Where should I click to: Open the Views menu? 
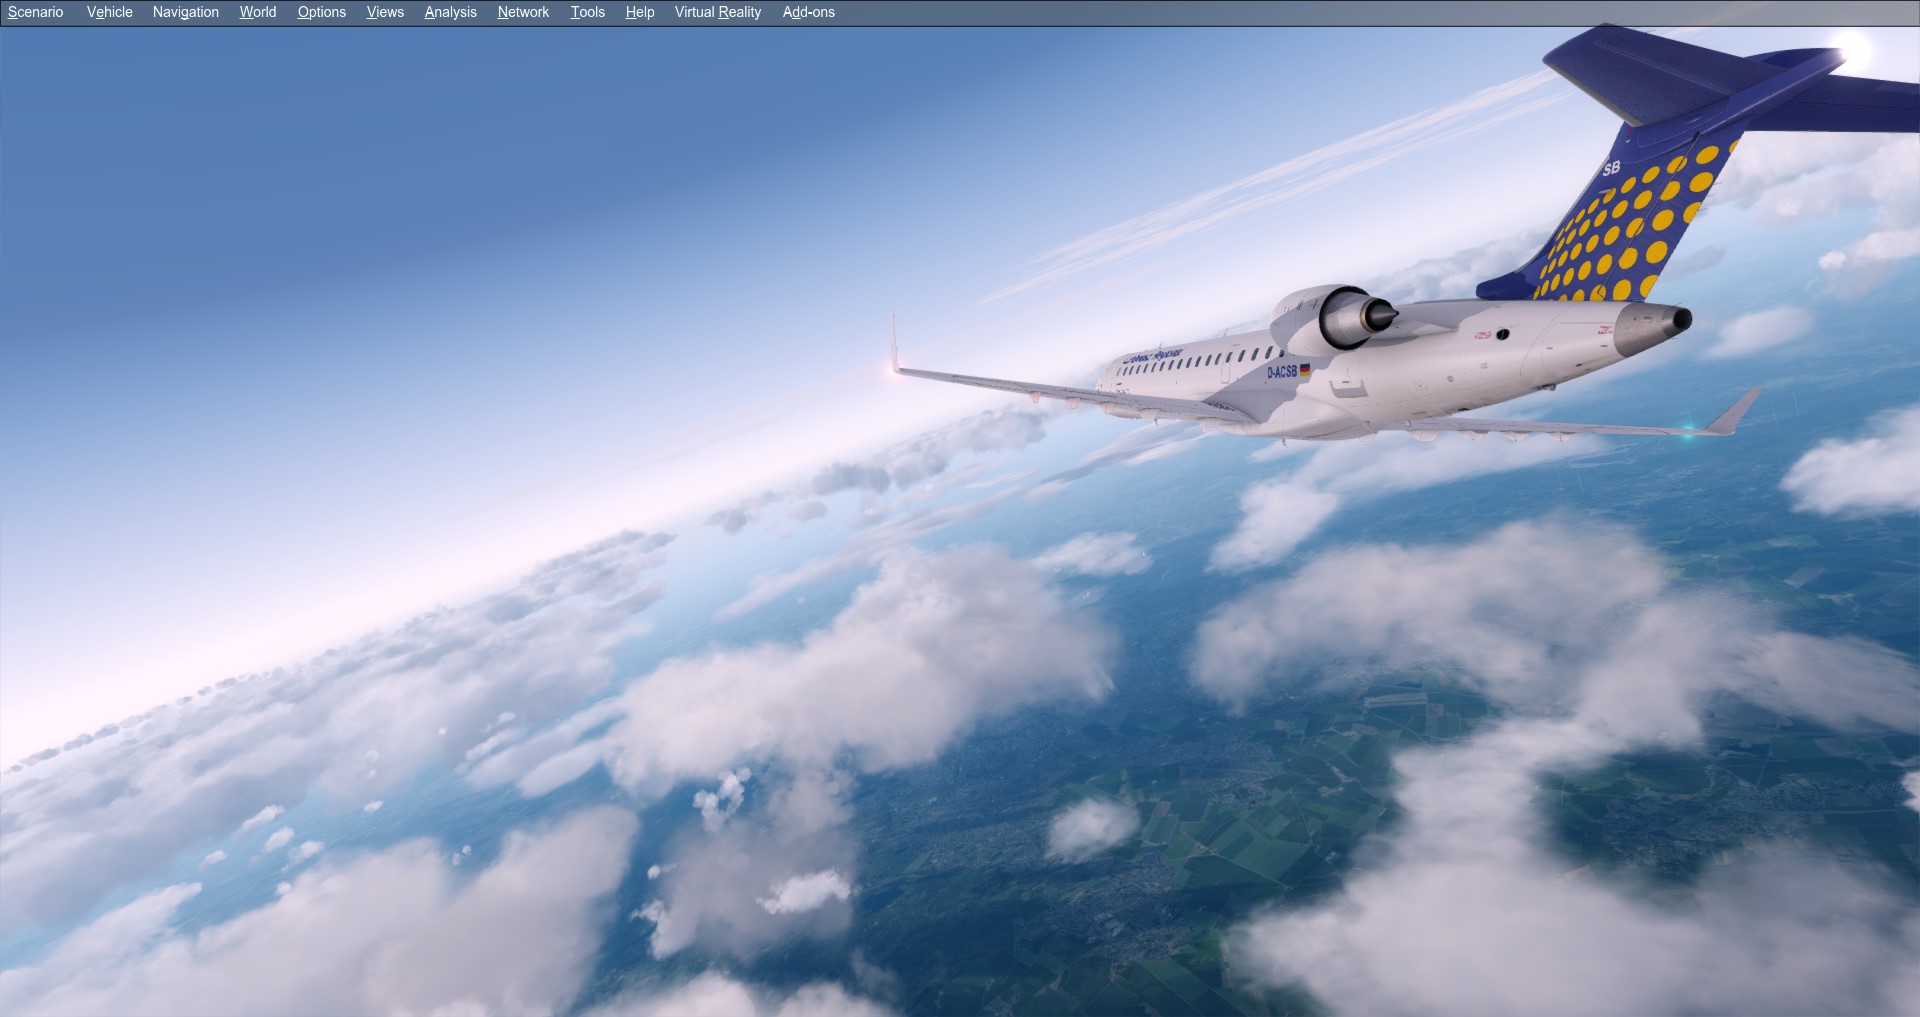click(x=385, y=12)
